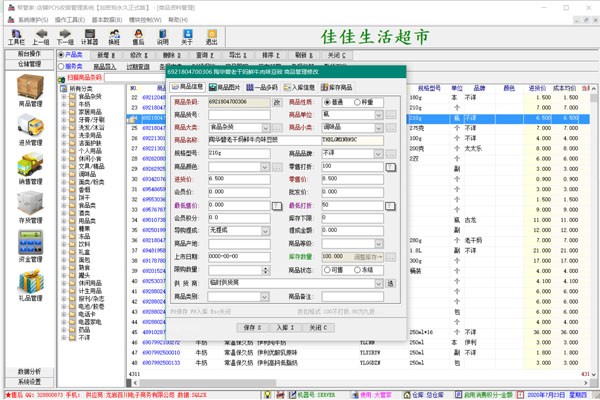Image resolution: width=600 pixels, height=400 pixels.
Task: Open the 操作工具(E) menu
Action: coord(70,20)
